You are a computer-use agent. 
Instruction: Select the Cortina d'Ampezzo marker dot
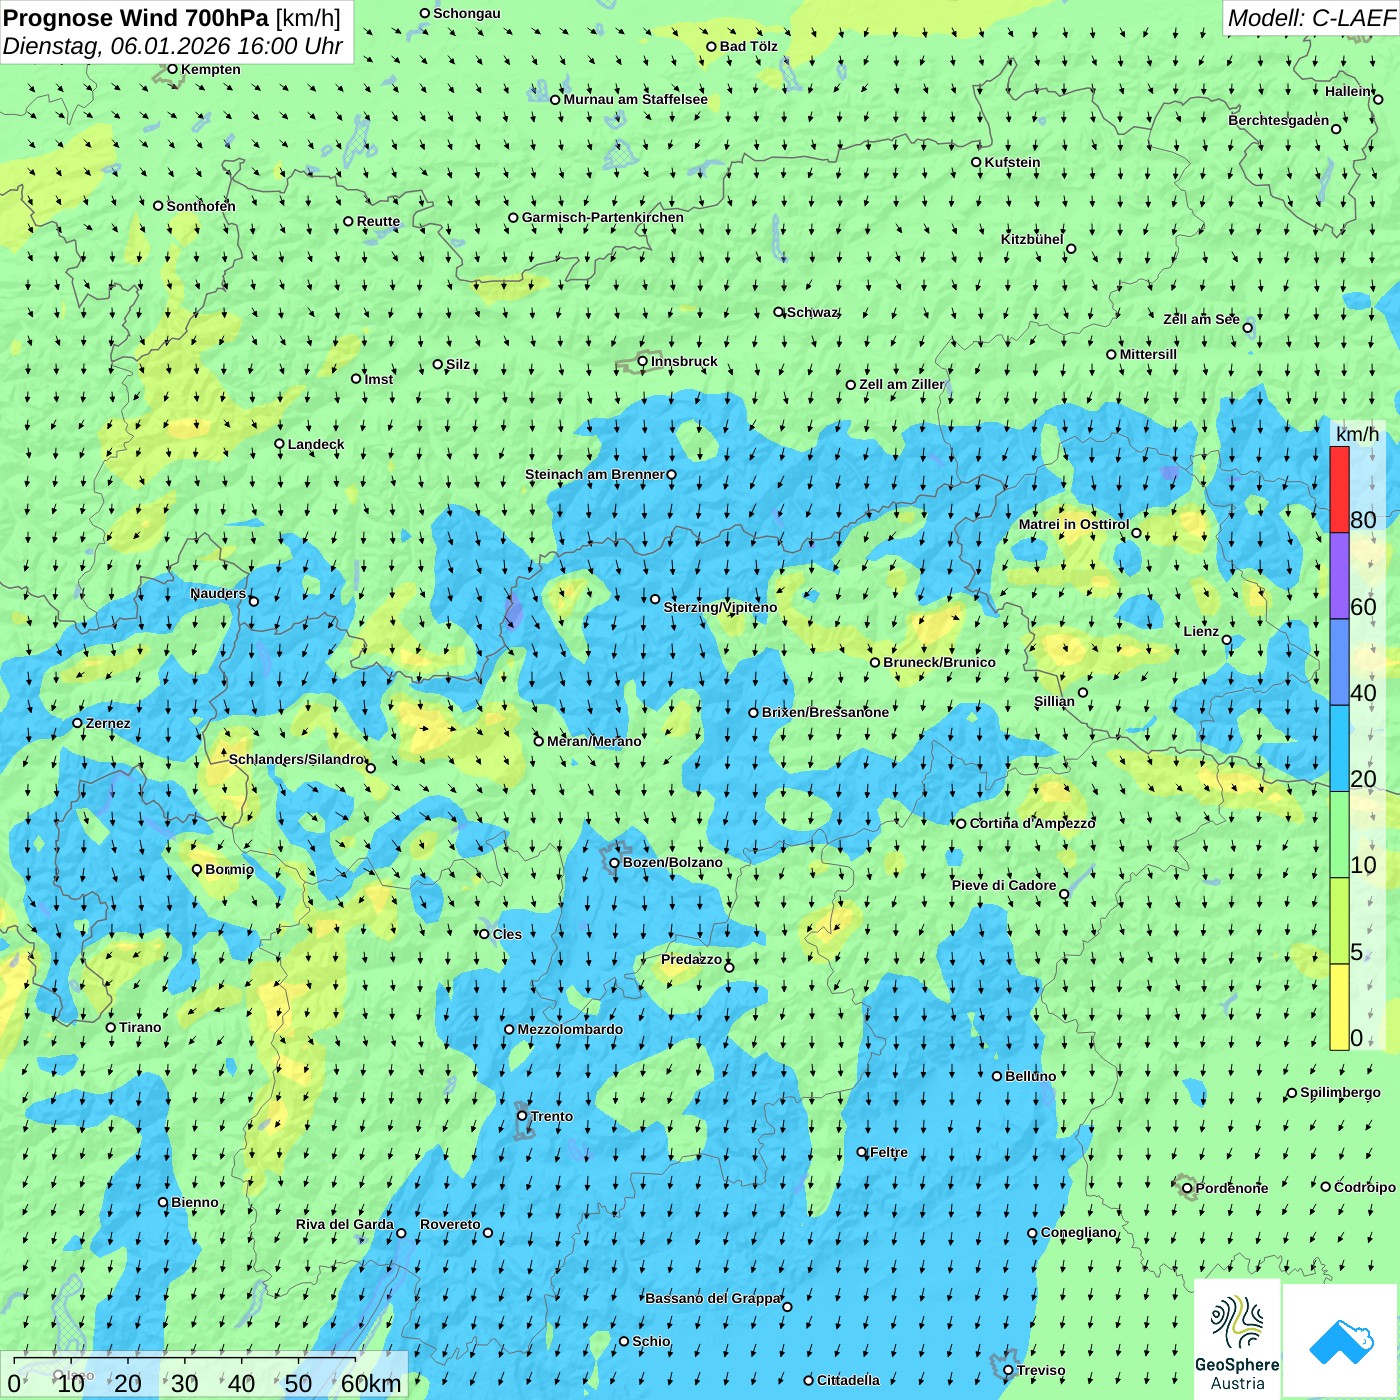[x=961, y=824]
